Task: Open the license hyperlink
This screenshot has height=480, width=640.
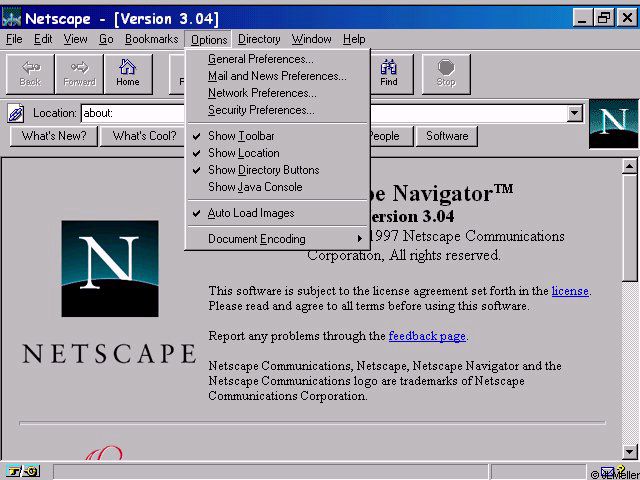Action: (x=570, y=291)
